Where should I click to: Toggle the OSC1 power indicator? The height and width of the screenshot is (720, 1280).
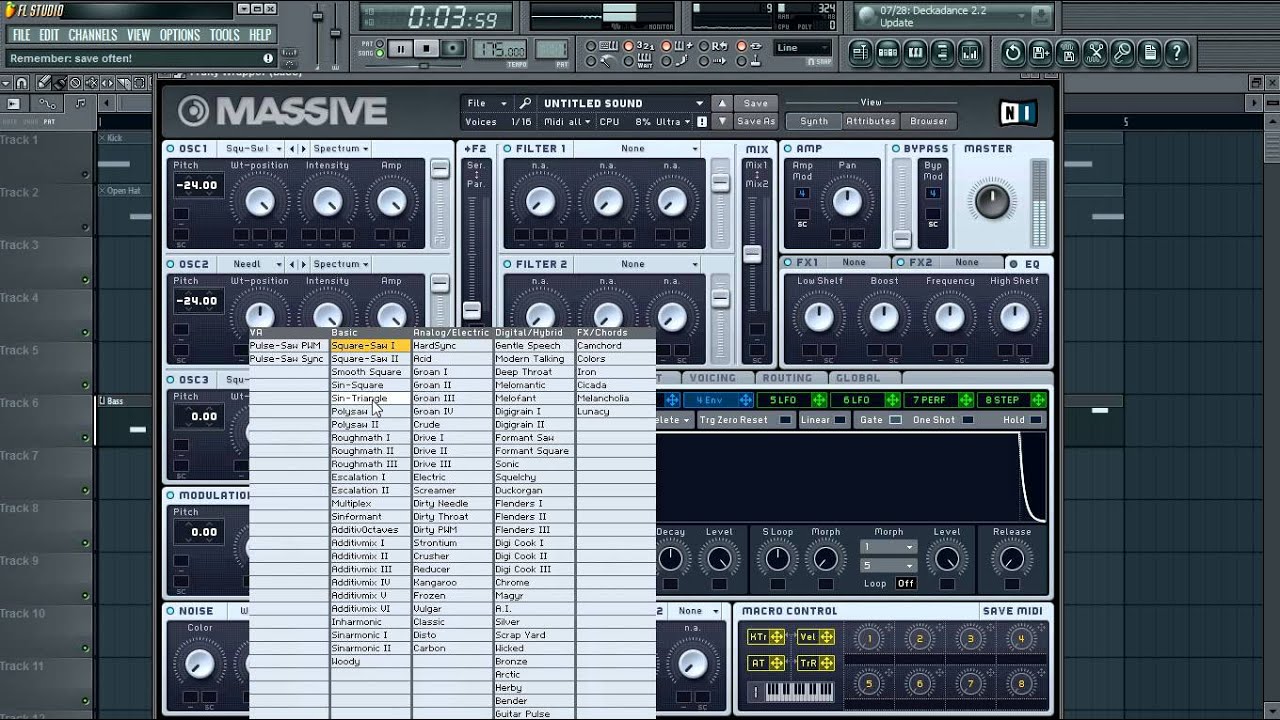pyautogui.click(x=171, y=149)
